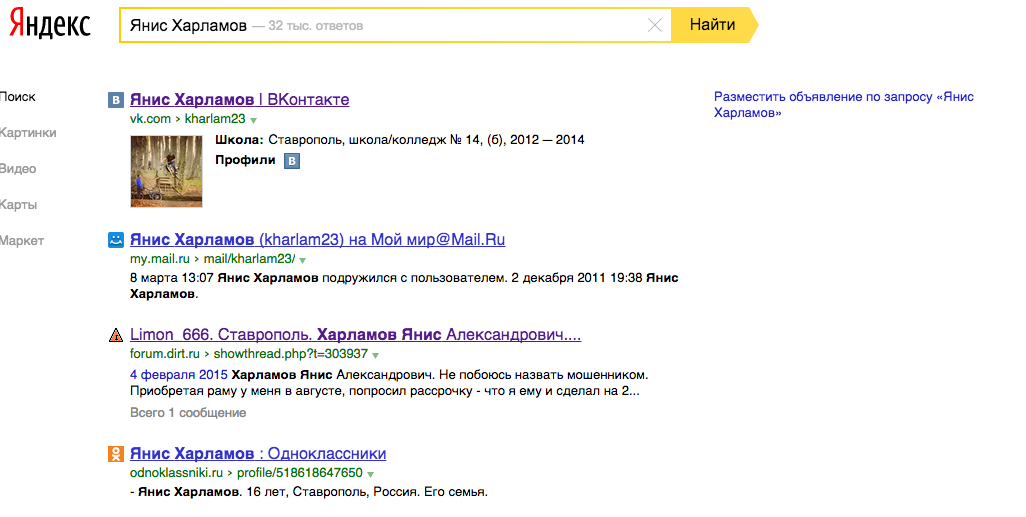Screen dimensions: 1026x517
Task: Switch to the Маркет tab
Action: (22, 241)
